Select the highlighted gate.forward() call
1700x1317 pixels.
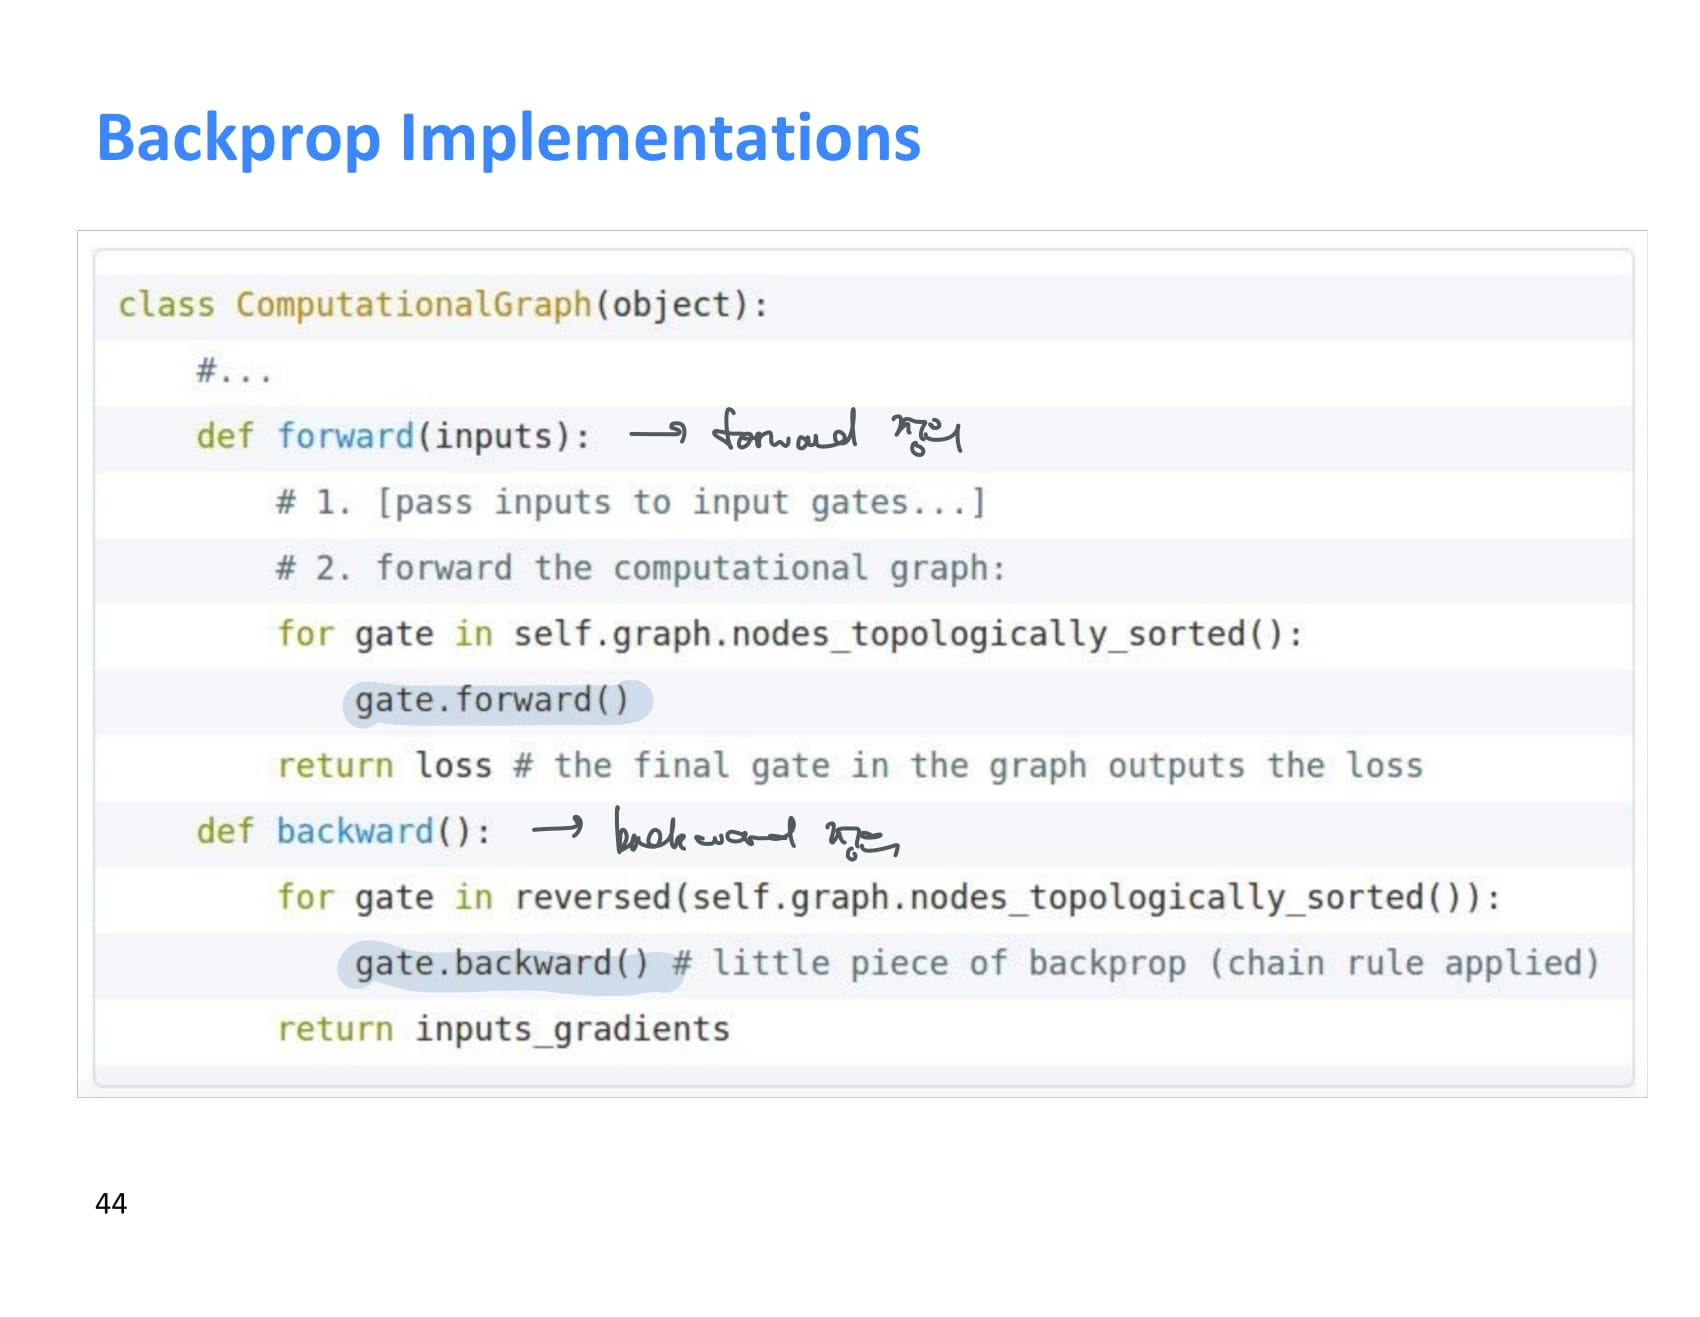coord(493,700)
